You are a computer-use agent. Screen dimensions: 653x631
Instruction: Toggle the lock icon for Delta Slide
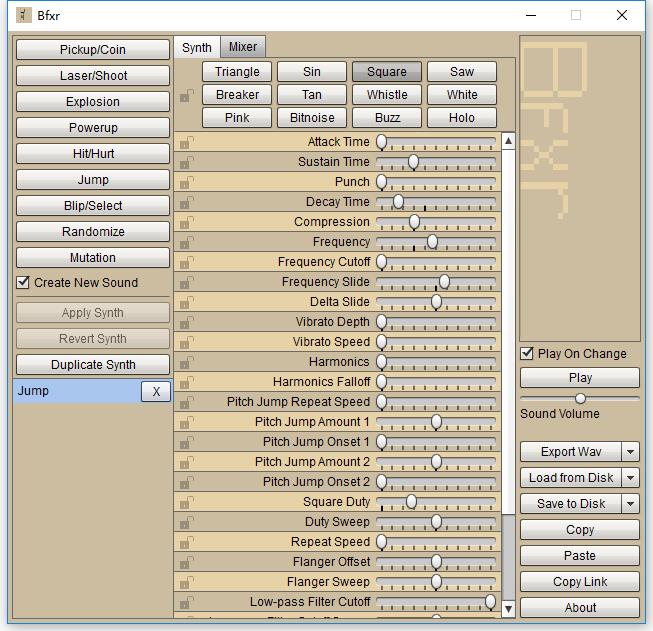tap(187, 302)
